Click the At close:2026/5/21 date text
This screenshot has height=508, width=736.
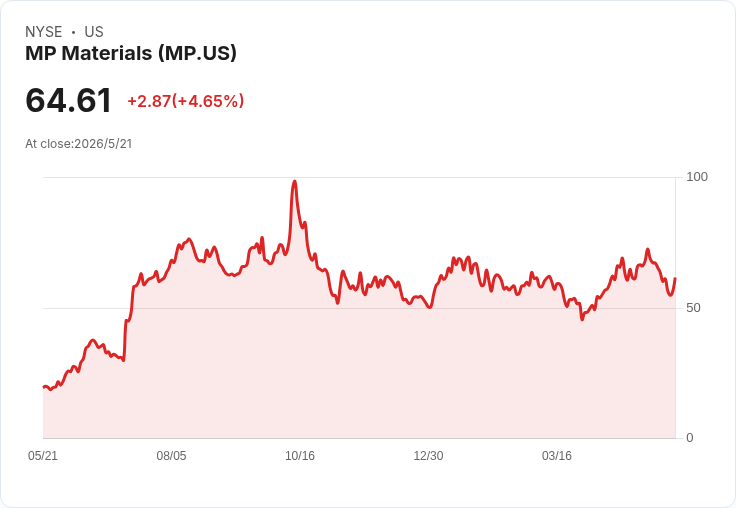[78, 144]
